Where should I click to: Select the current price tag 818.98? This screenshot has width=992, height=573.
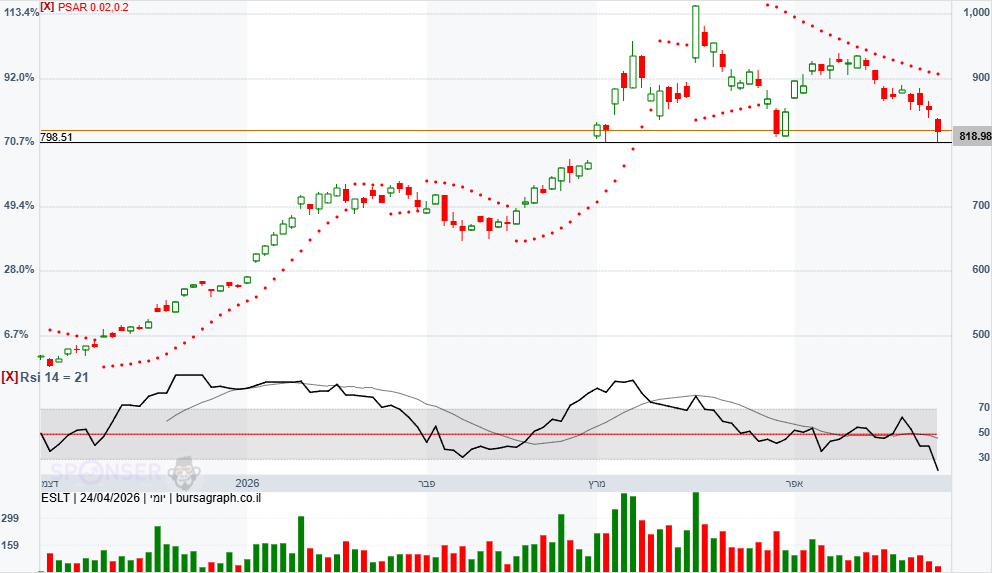(x=972, y=136)
